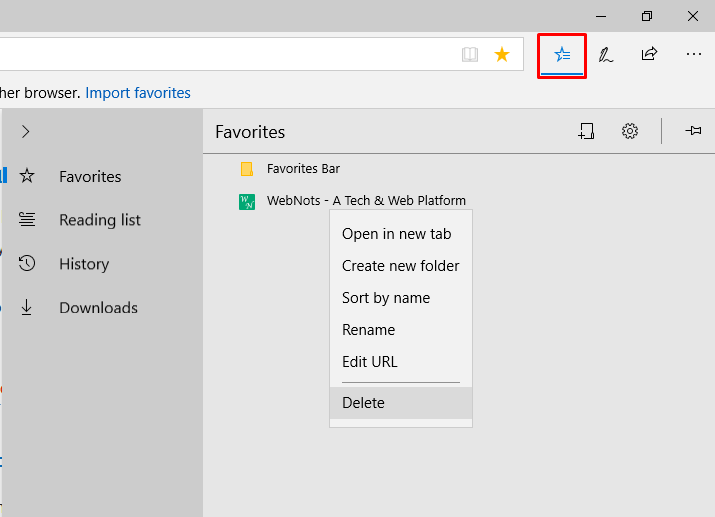Open favorites settings gear icon
The height and width of the screenshot is (517, 715).
(630, 131)
